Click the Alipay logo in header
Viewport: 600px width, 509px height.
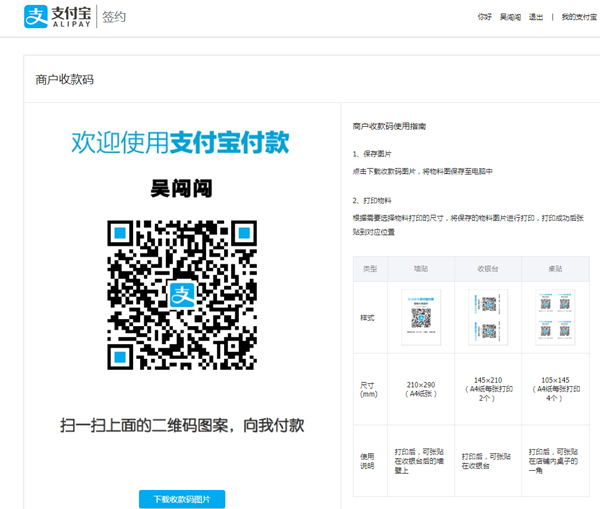57,16
